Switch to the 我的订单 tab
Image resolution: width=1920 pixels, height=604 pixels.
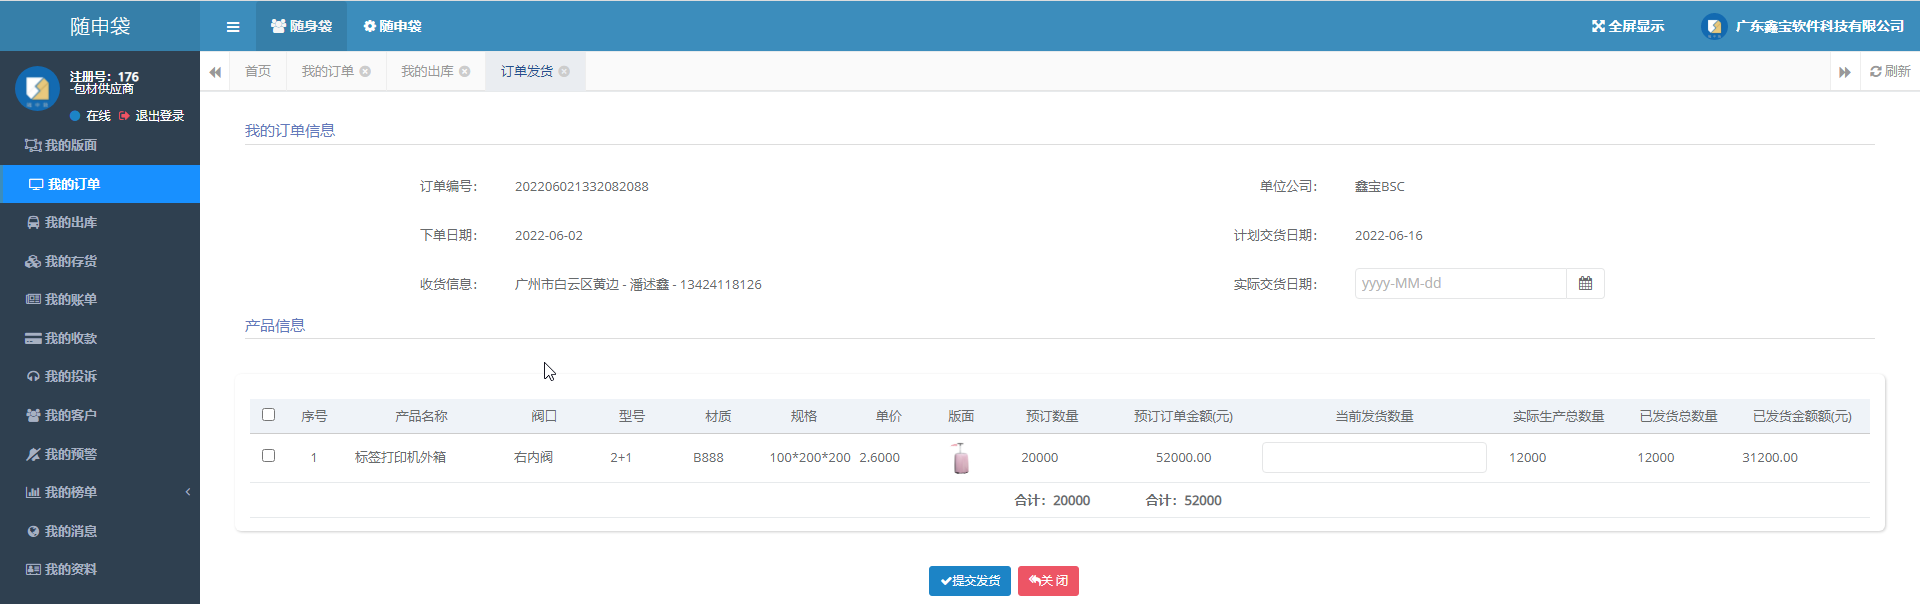(x=328, y=71)
